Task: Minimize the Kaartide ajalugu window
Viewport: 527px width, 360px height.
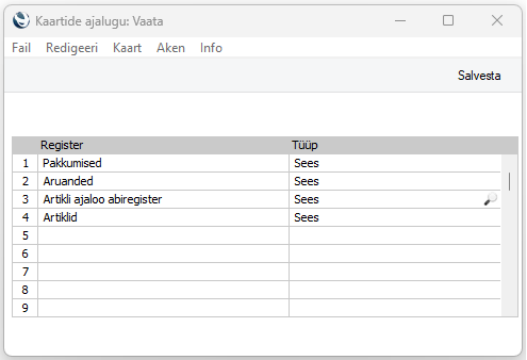Action: click(x=400, y=21)
